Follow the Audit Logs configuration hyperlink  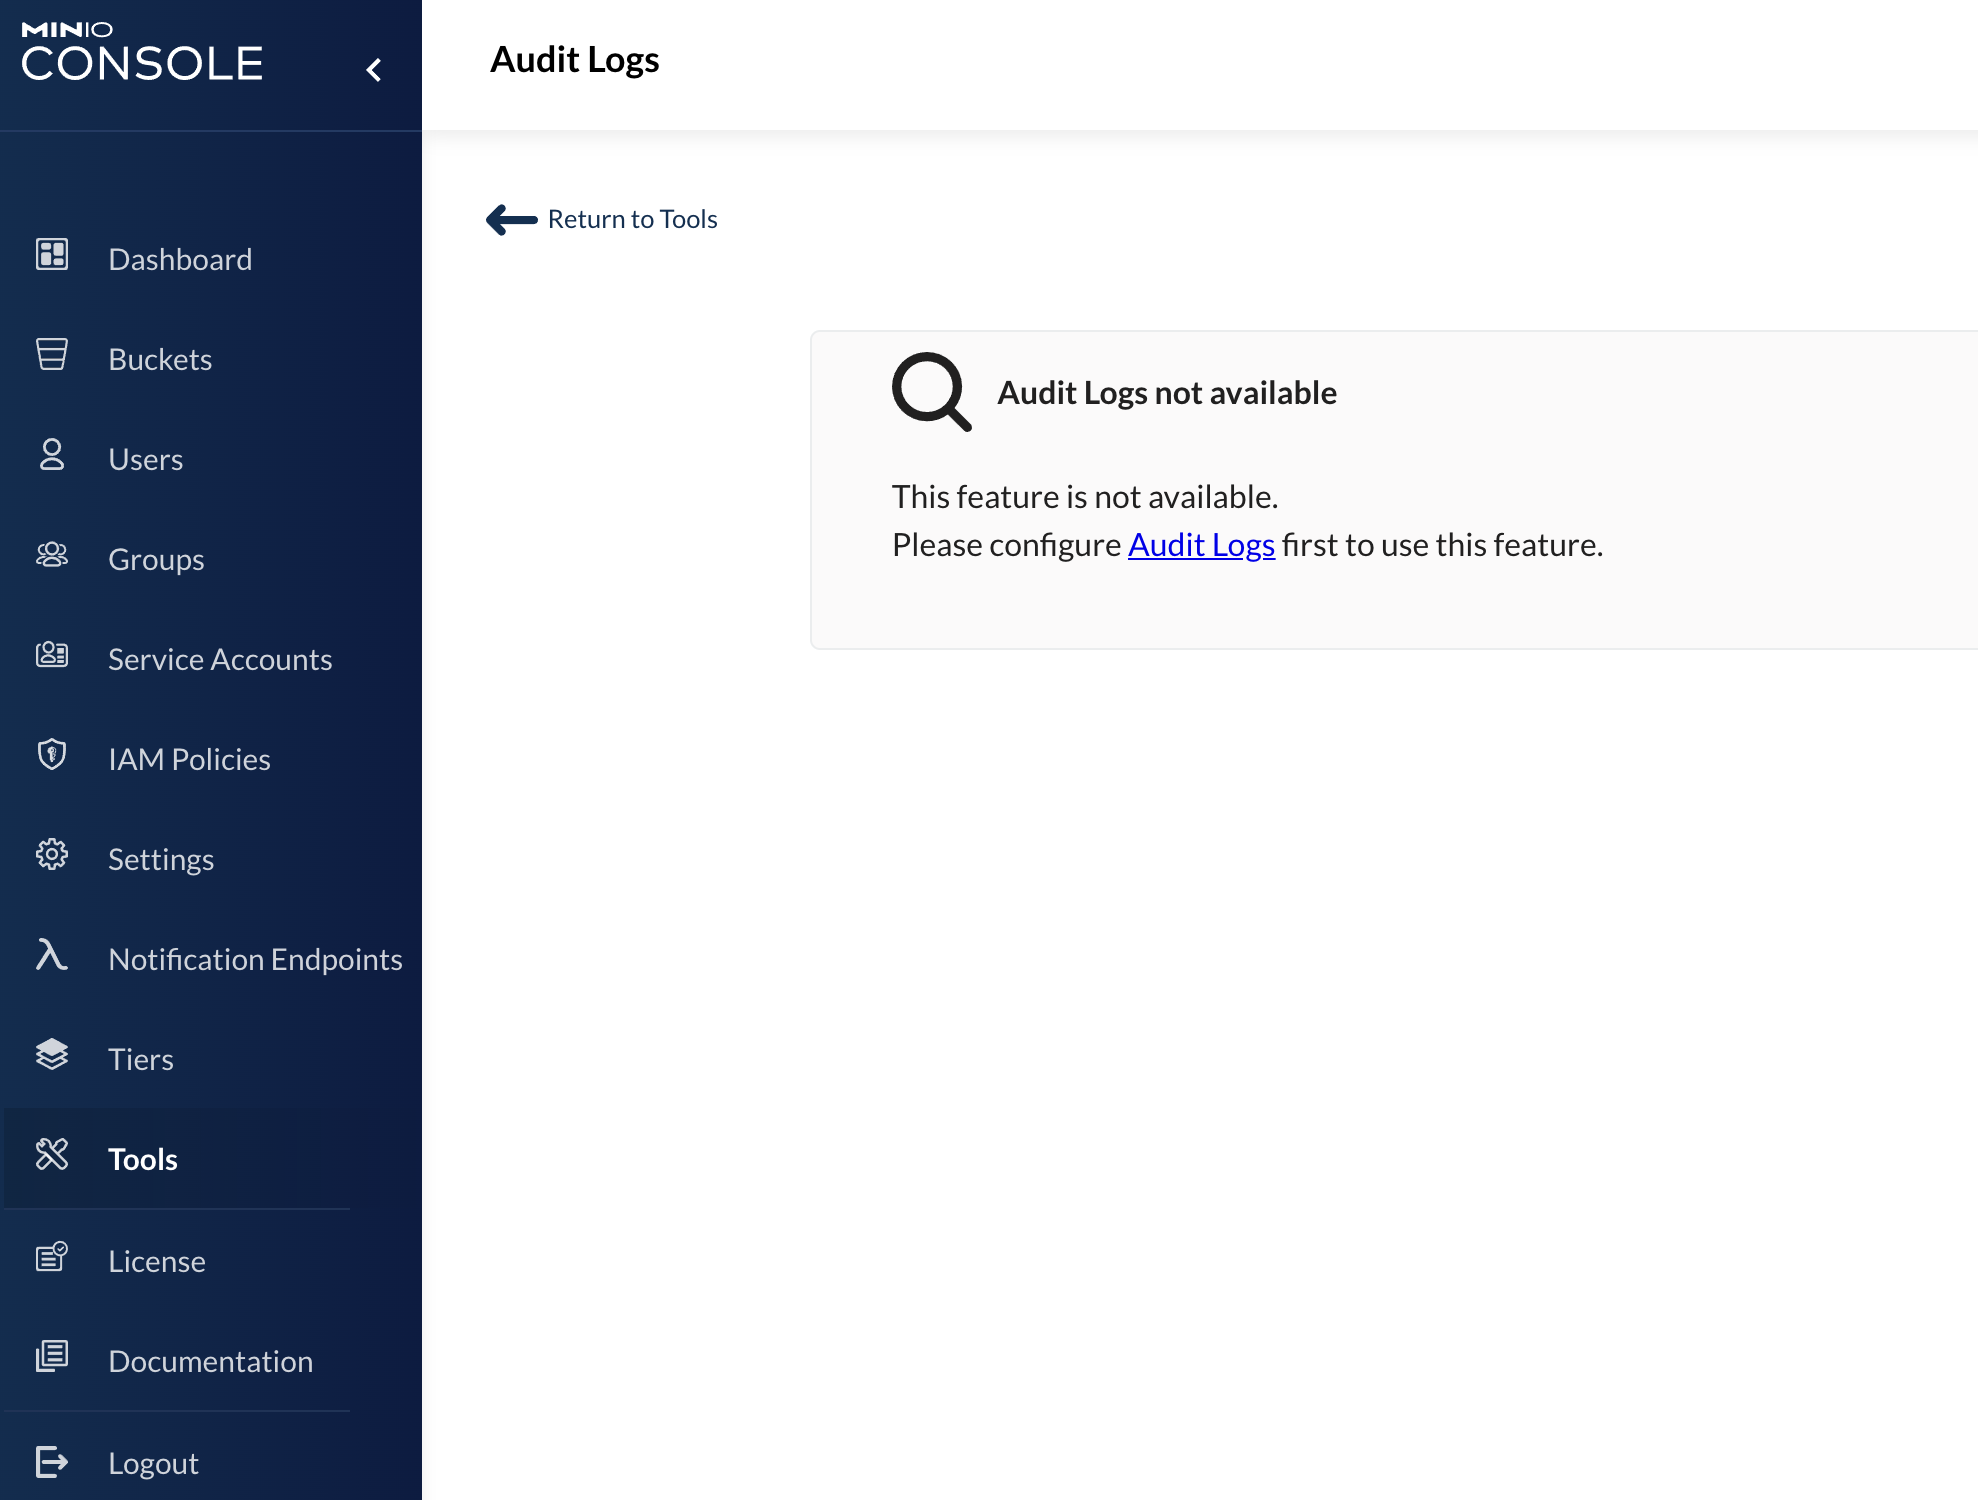pyautogui.click(x=1201, y=545)
